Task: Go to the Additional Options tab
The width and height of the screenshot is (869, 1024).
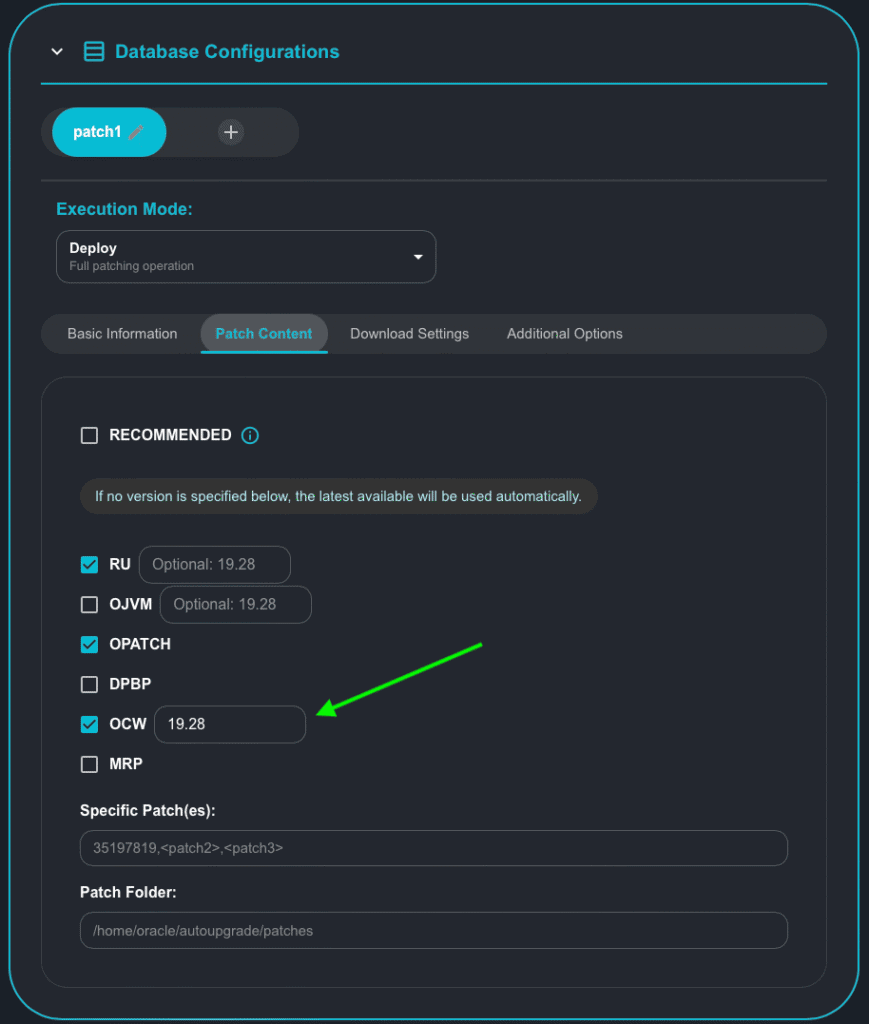Action: click(564, 334)
